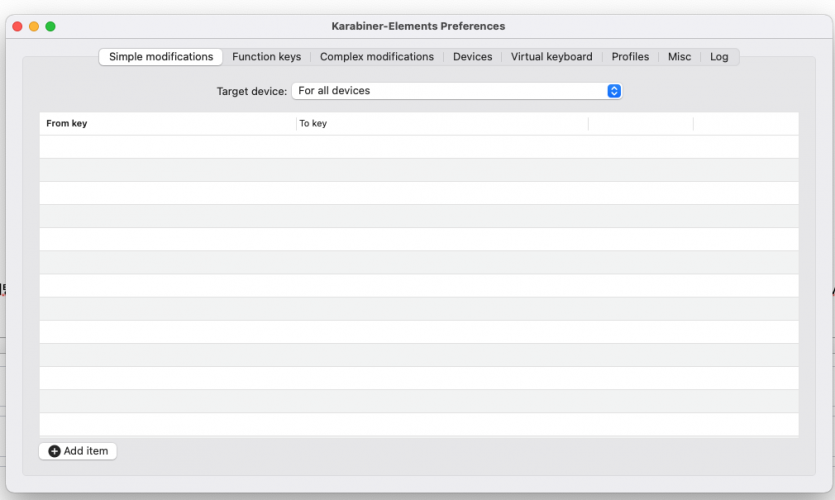Viewport: 835px width, 500px height.
Task: Go to the Complex modifications tab
Action: (x=376, y=57)
